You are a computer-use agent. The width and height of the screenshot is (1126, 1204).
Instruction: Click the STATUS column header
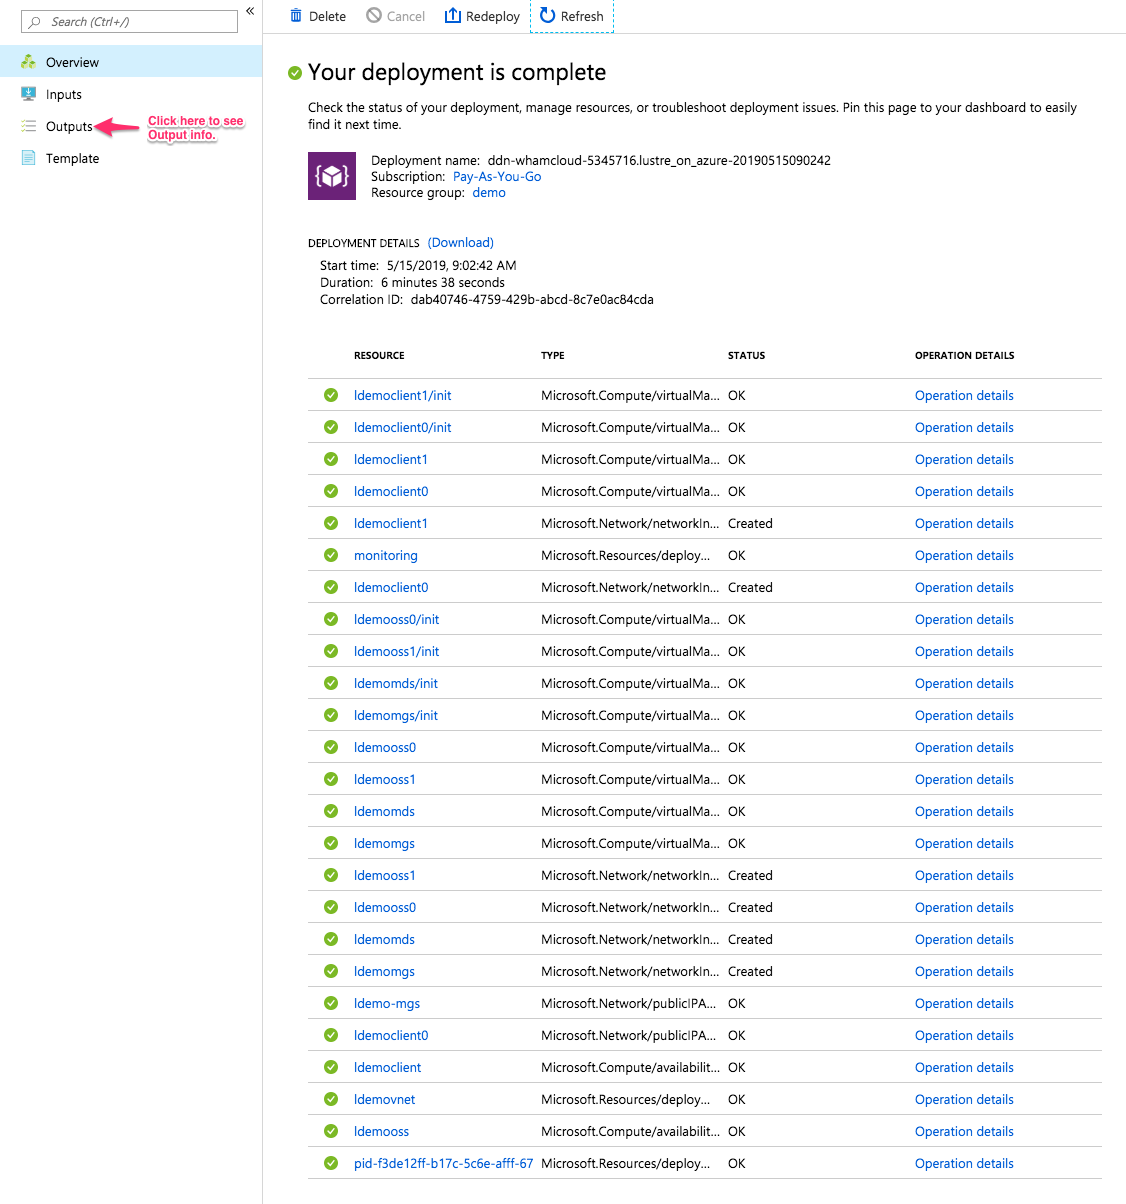(x=746, y=355)
